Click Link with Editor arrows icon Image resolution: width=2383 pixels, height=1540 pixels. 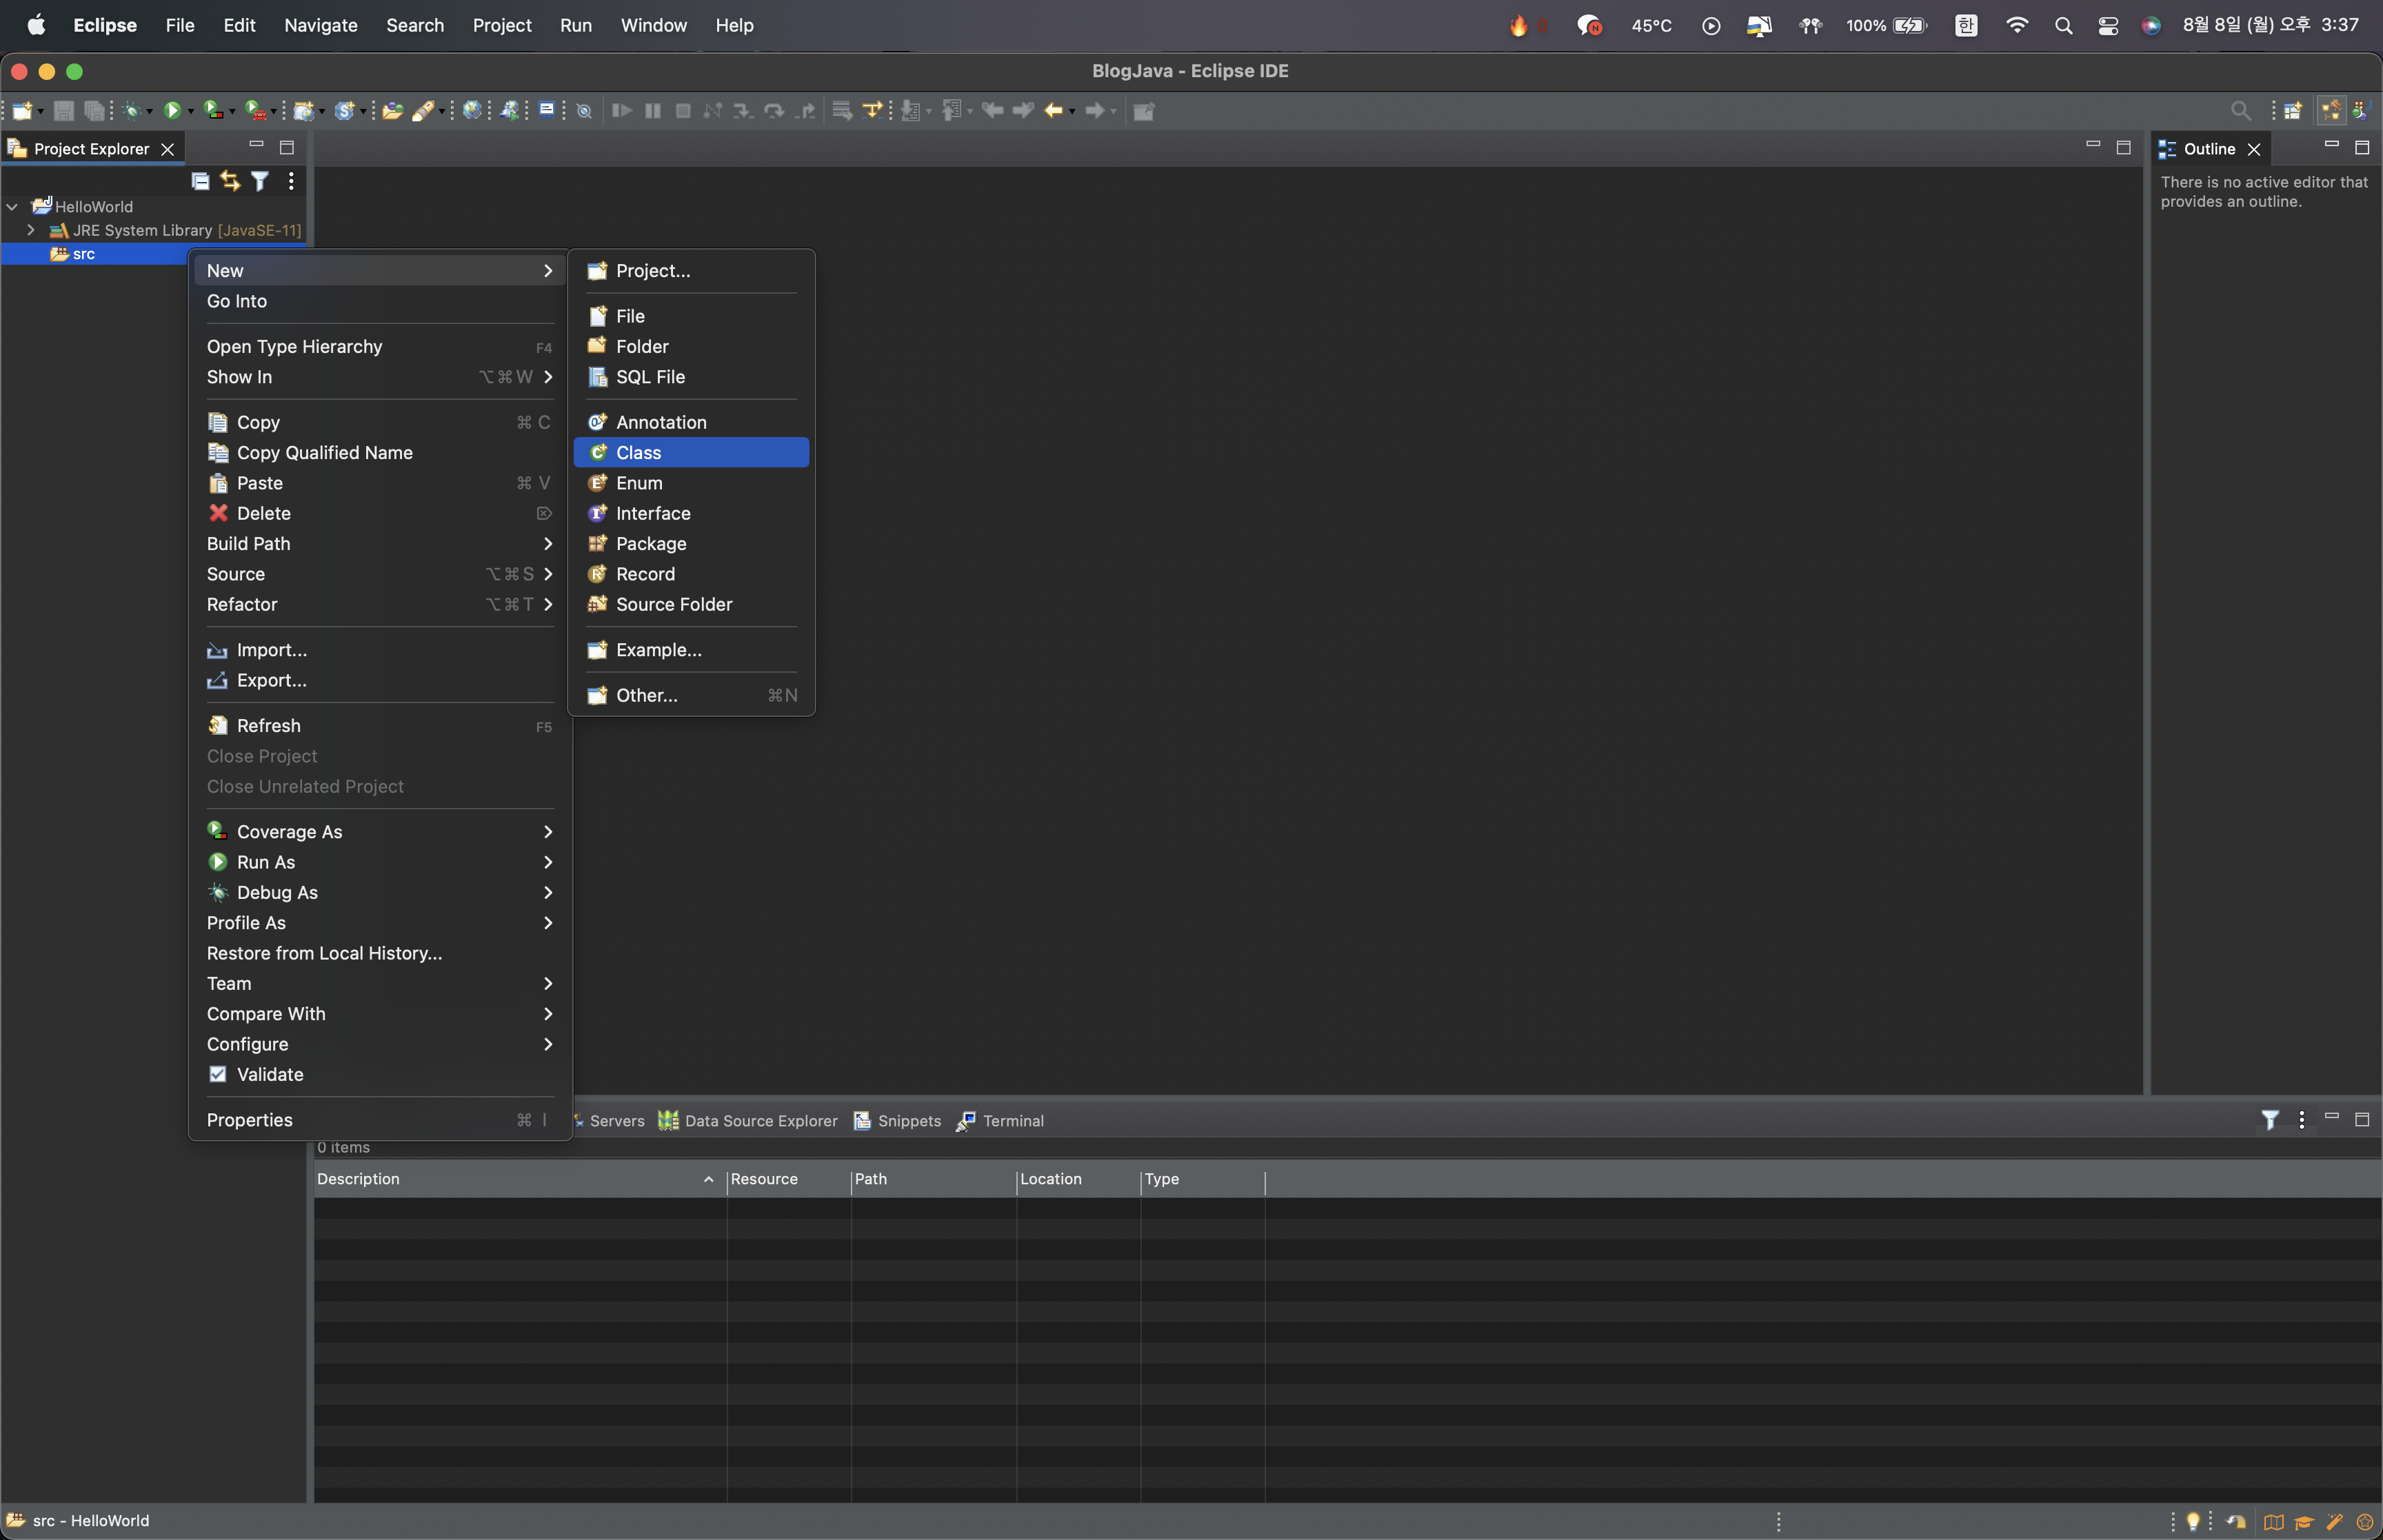pos(230,181)
